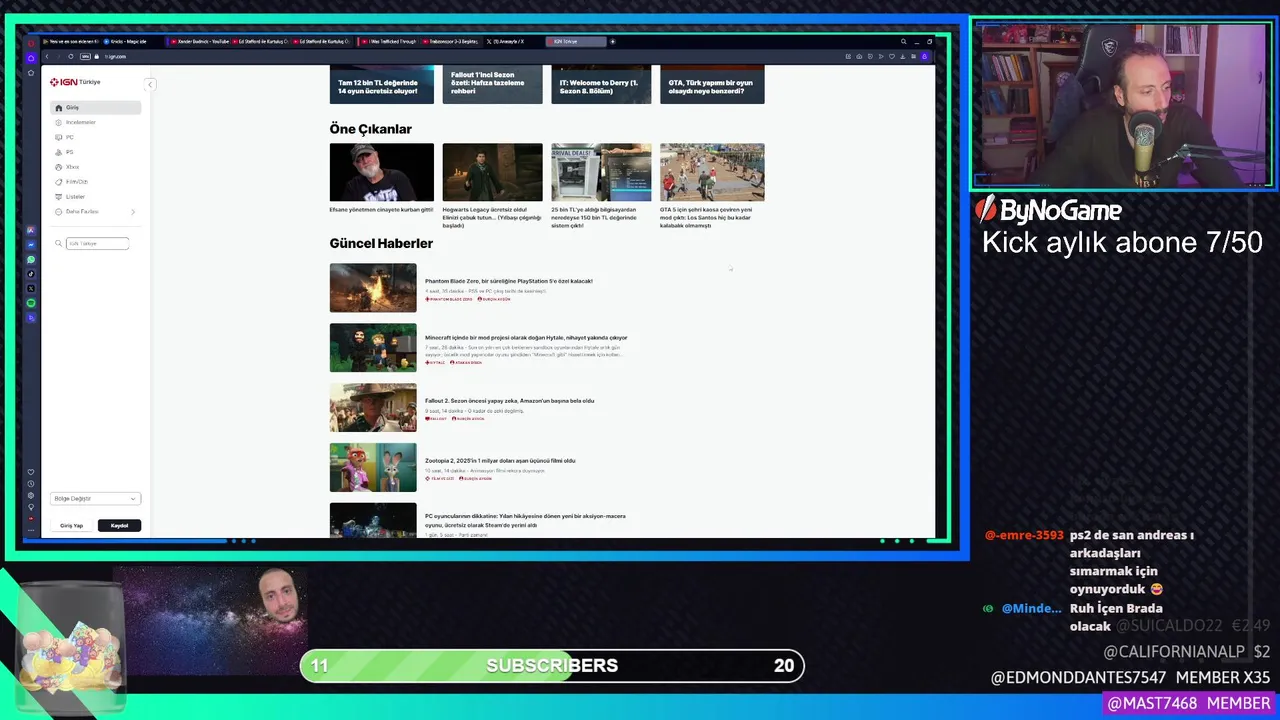The width and height of the screenshot is (1280, 720).
Task: Open the İncelemeler section in sidebar
Action: coord(96,122)
